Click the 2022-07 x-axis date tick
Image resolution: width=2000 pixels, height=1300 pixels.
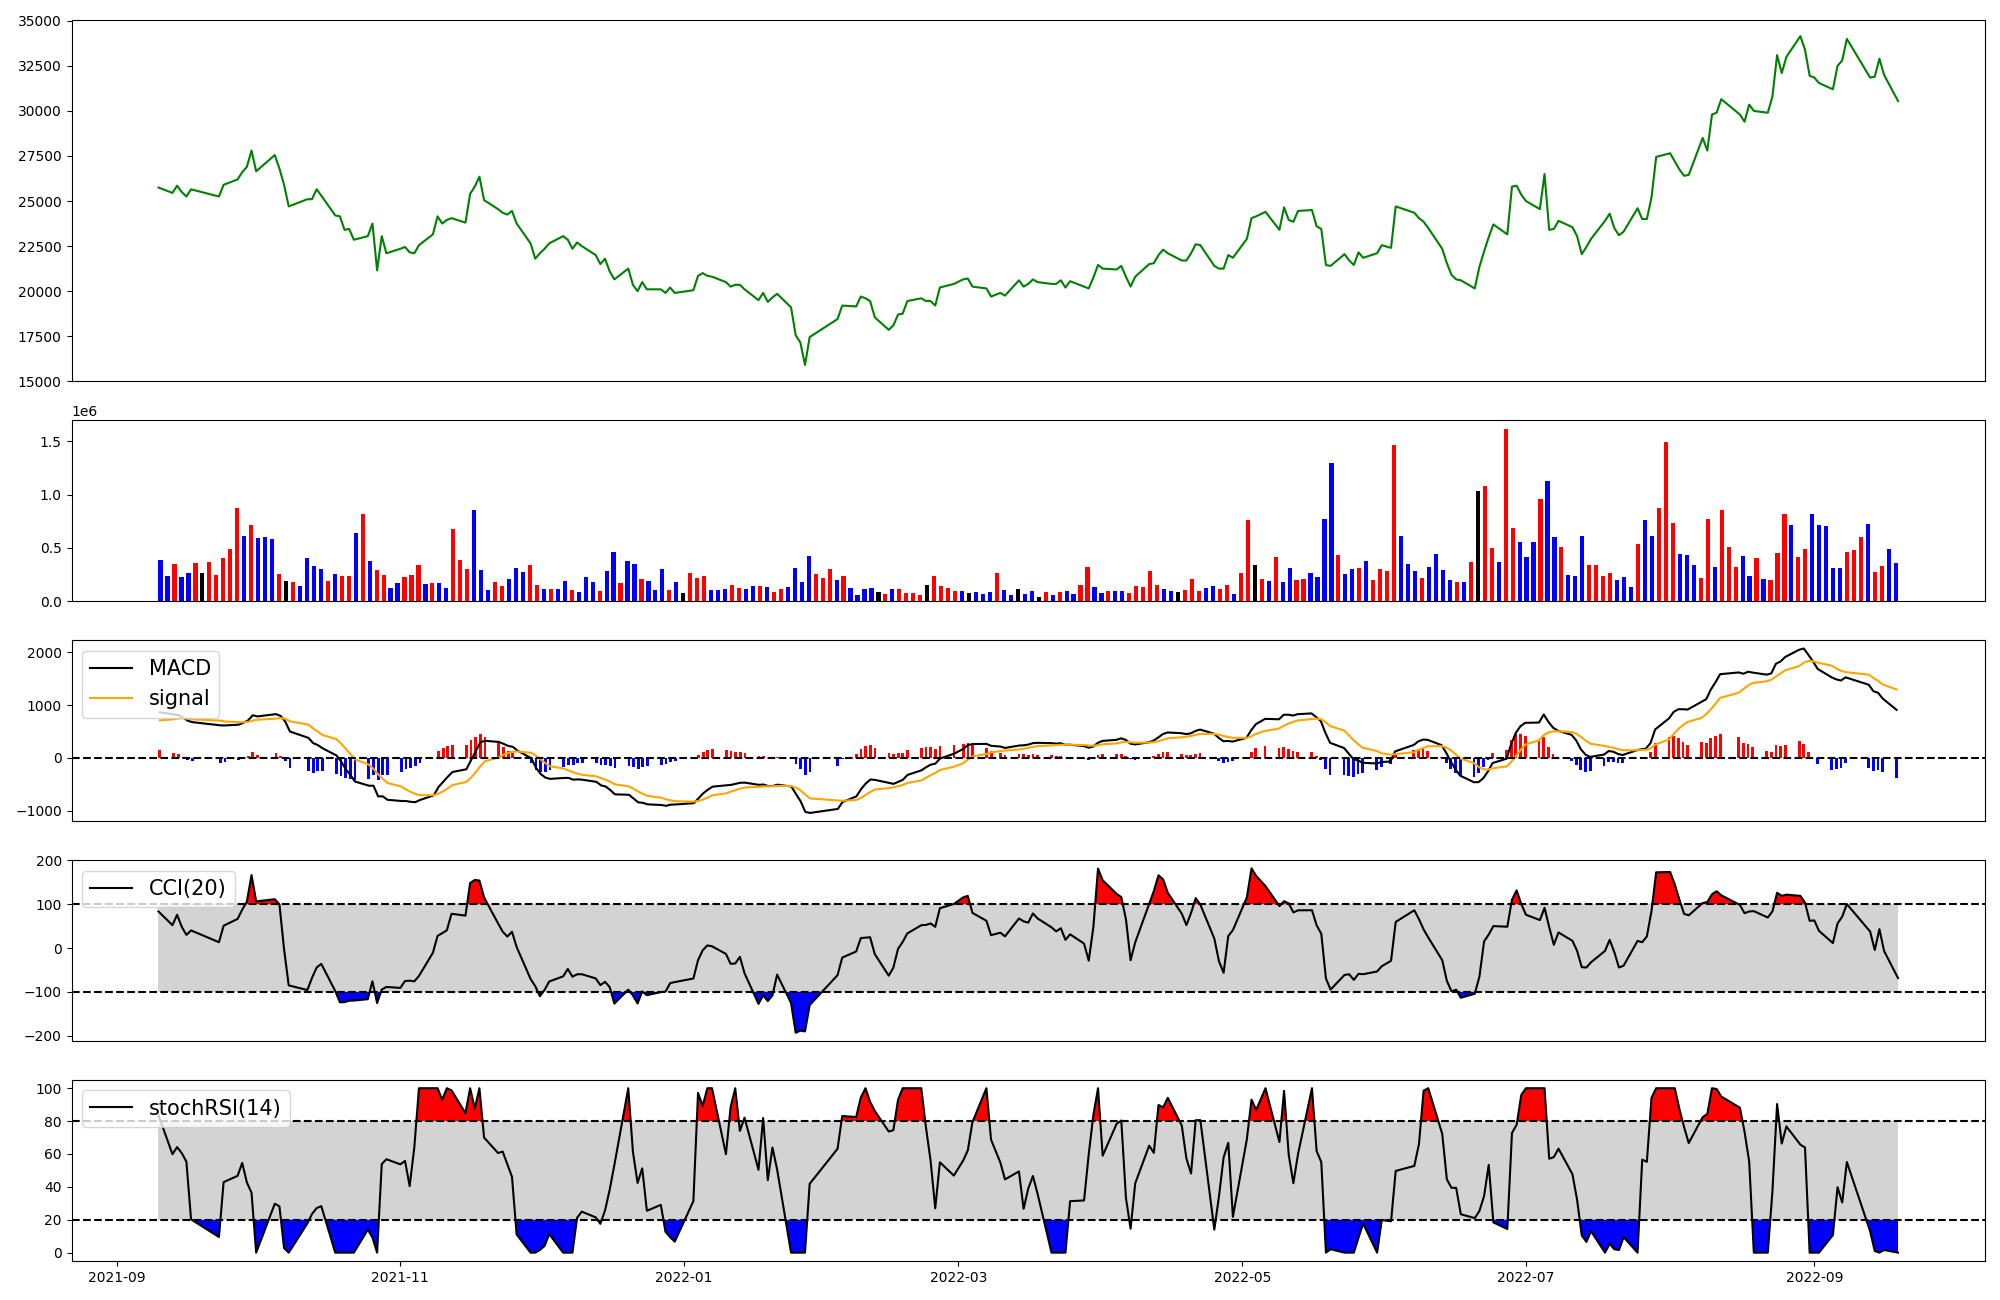[1526, 1277]
